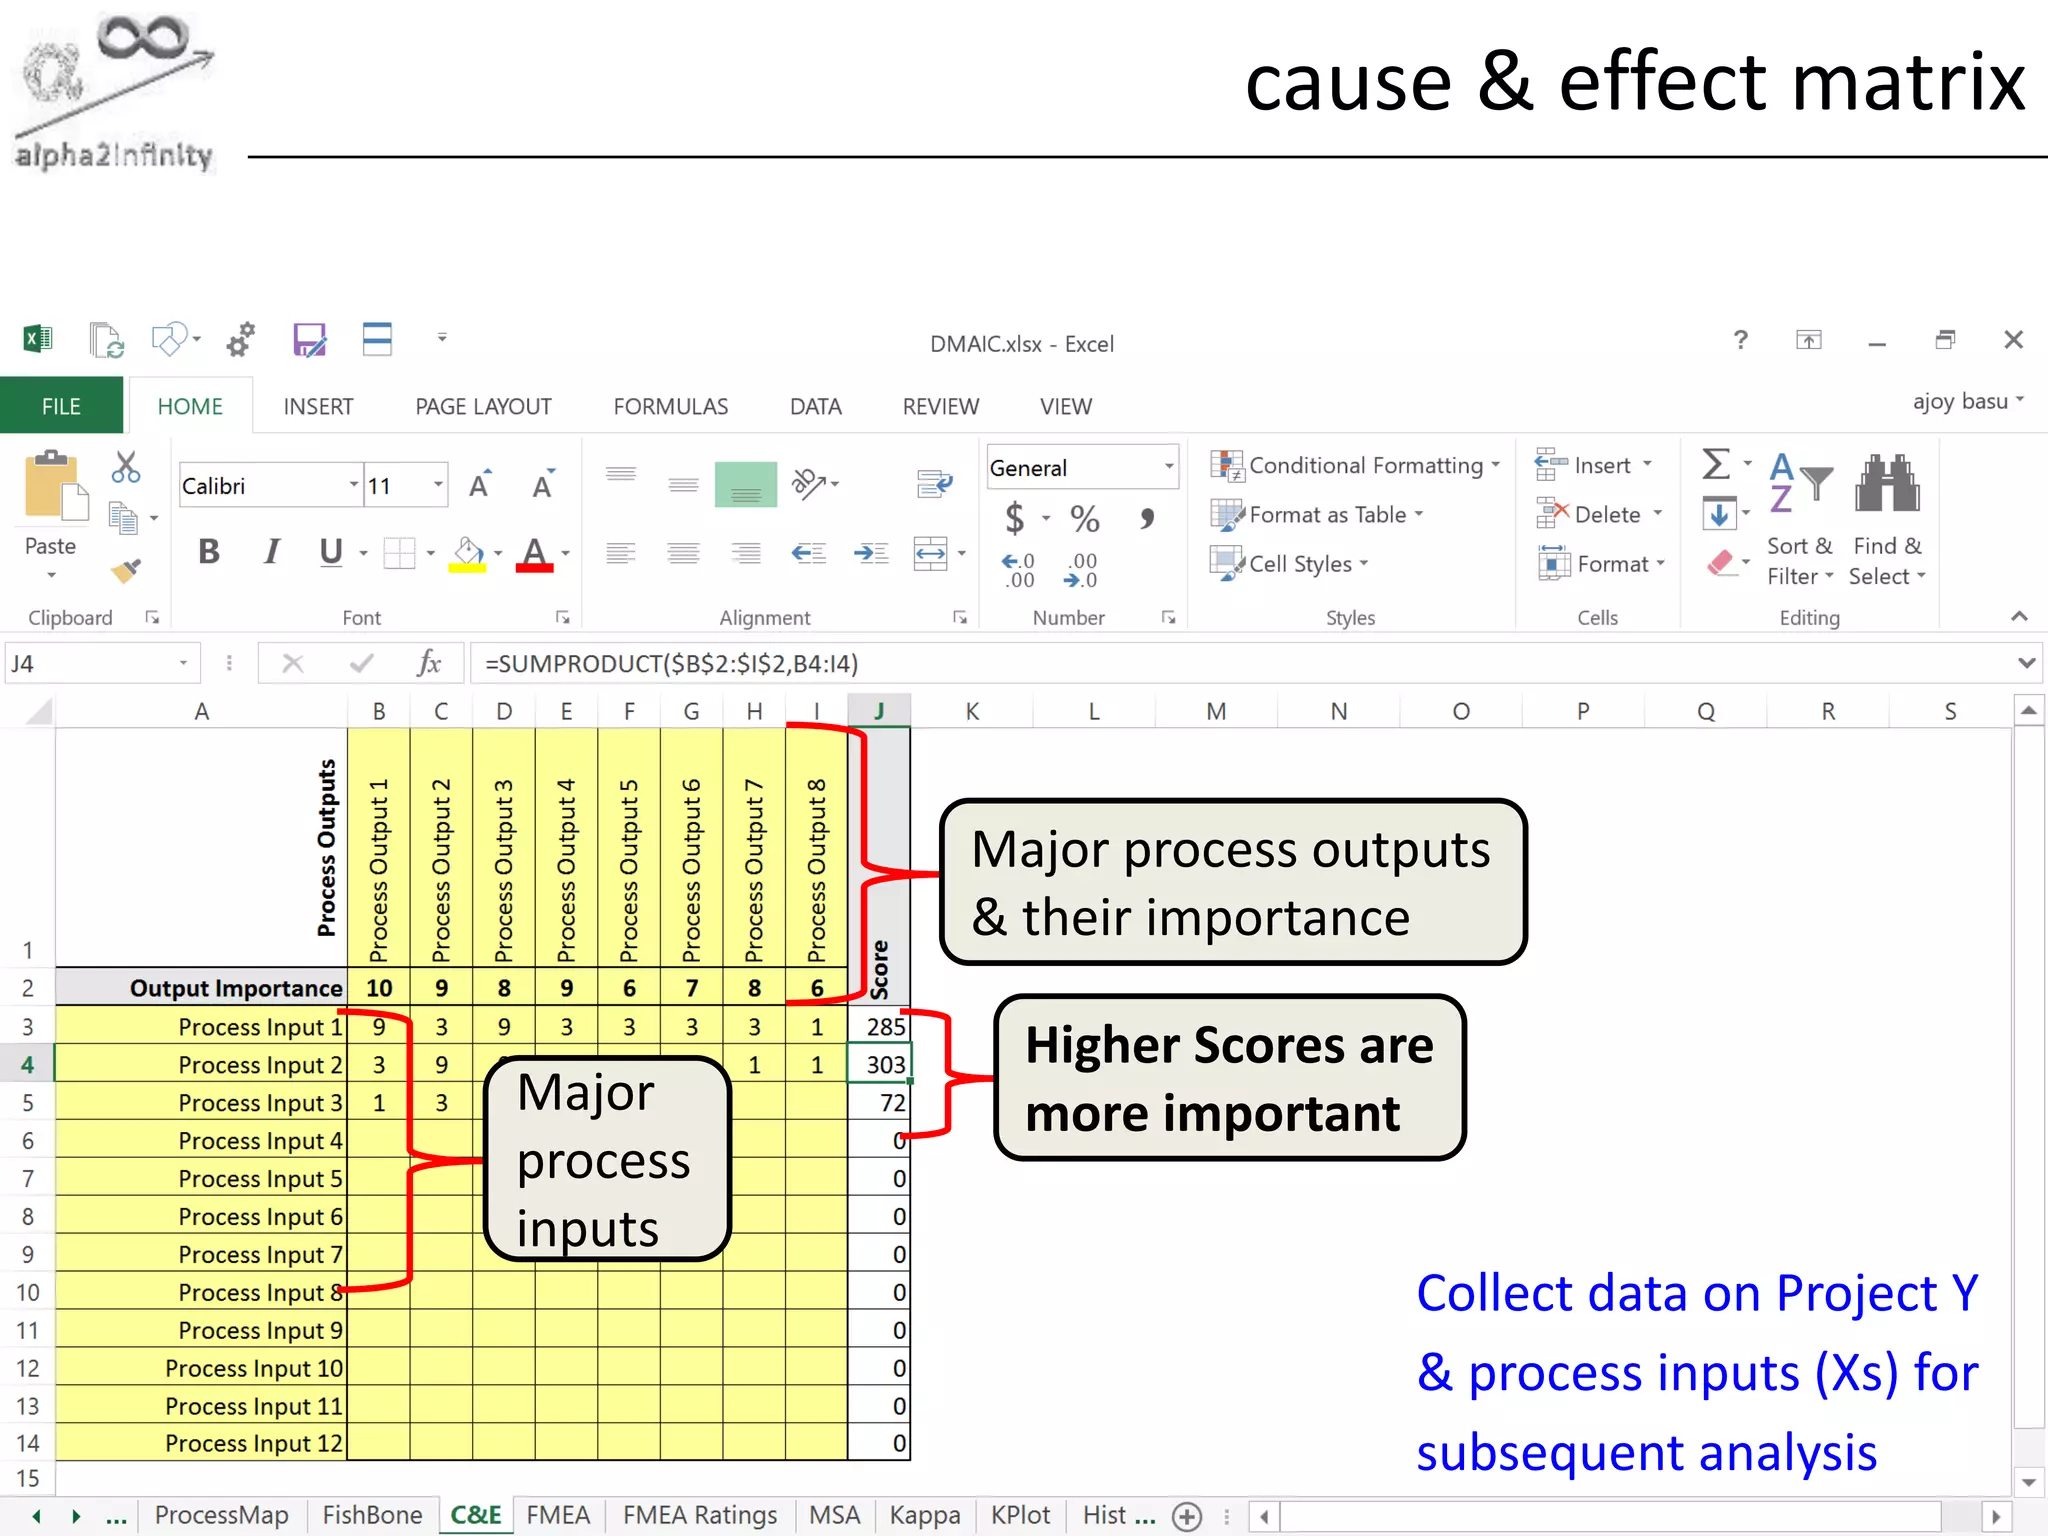Image resolution: width=2048 pixels, height=1536 pixels.
Task: Click the Percent Style icon
Action: pyautogui.click(x=1085, y=518)
